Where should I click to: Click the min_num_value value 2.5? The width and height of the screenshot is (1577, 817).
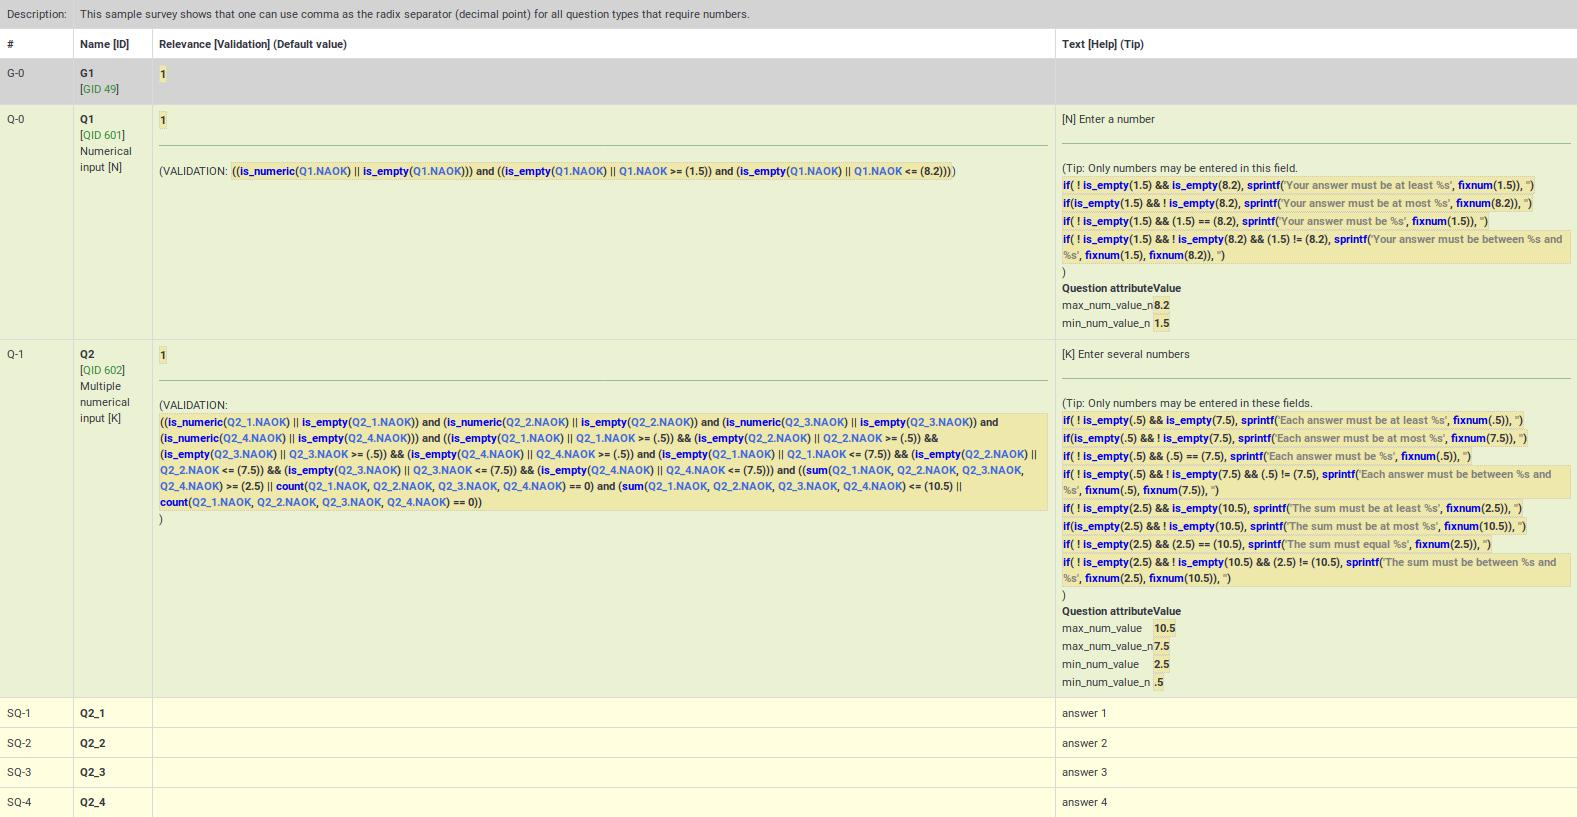click(x=1161, y=665)
